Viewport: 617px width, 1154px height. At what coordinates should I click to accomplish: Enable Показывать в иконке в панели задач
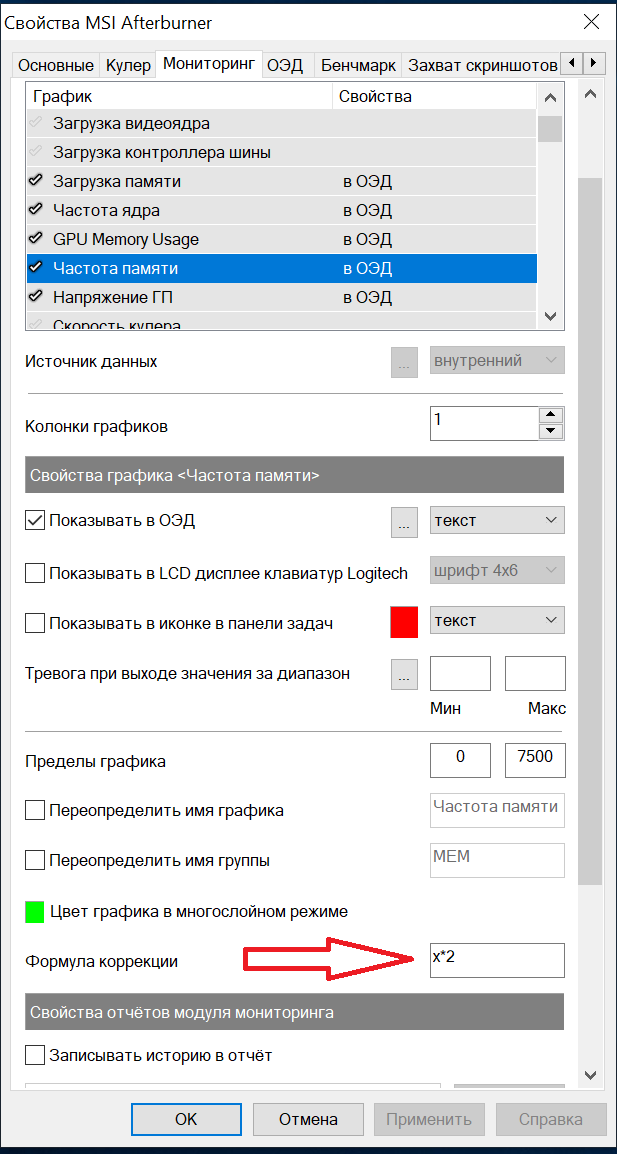35,623
